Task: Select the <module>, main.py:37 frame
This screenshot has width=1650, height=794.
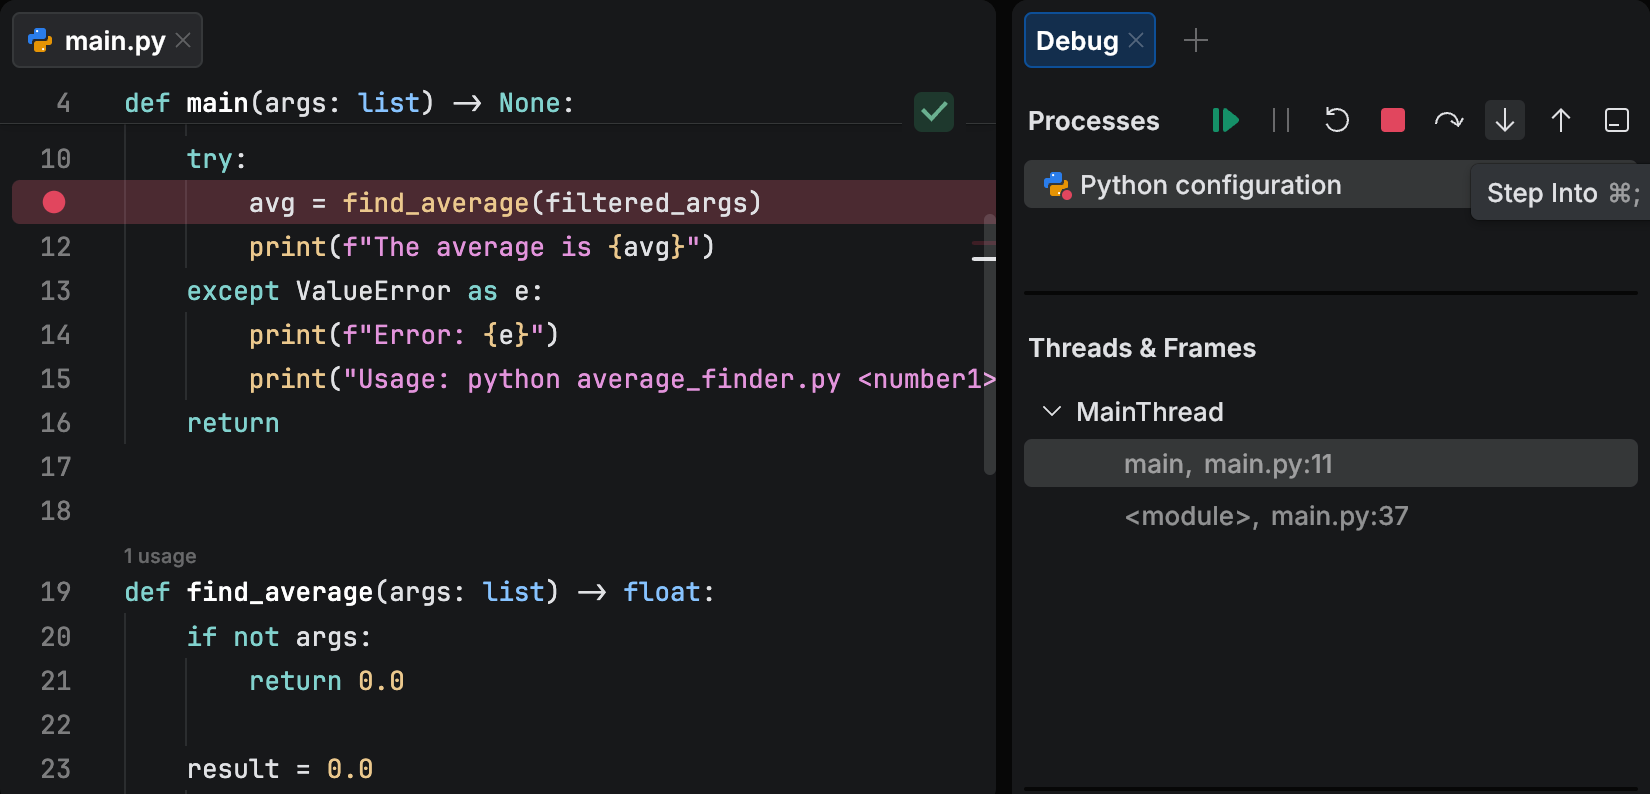Action: [1266, 516]
